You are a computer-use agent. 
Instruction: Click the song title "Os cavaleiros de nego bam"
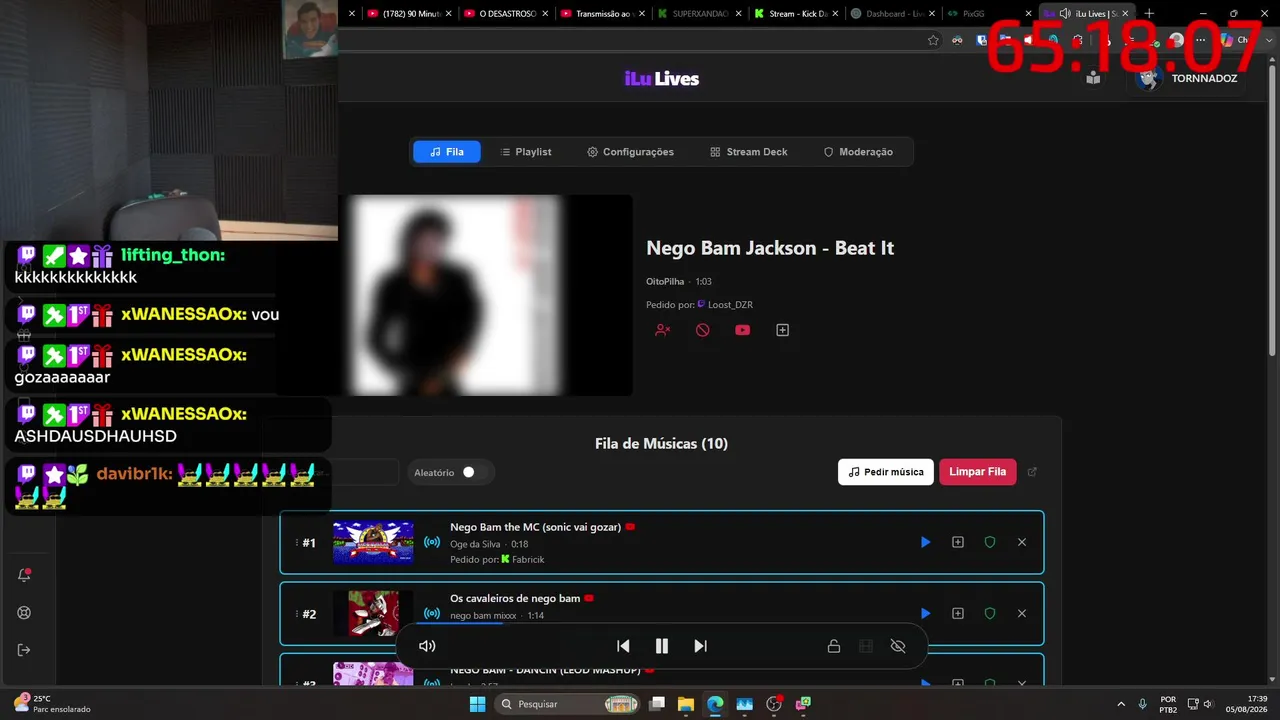click(x=515, y=598)
